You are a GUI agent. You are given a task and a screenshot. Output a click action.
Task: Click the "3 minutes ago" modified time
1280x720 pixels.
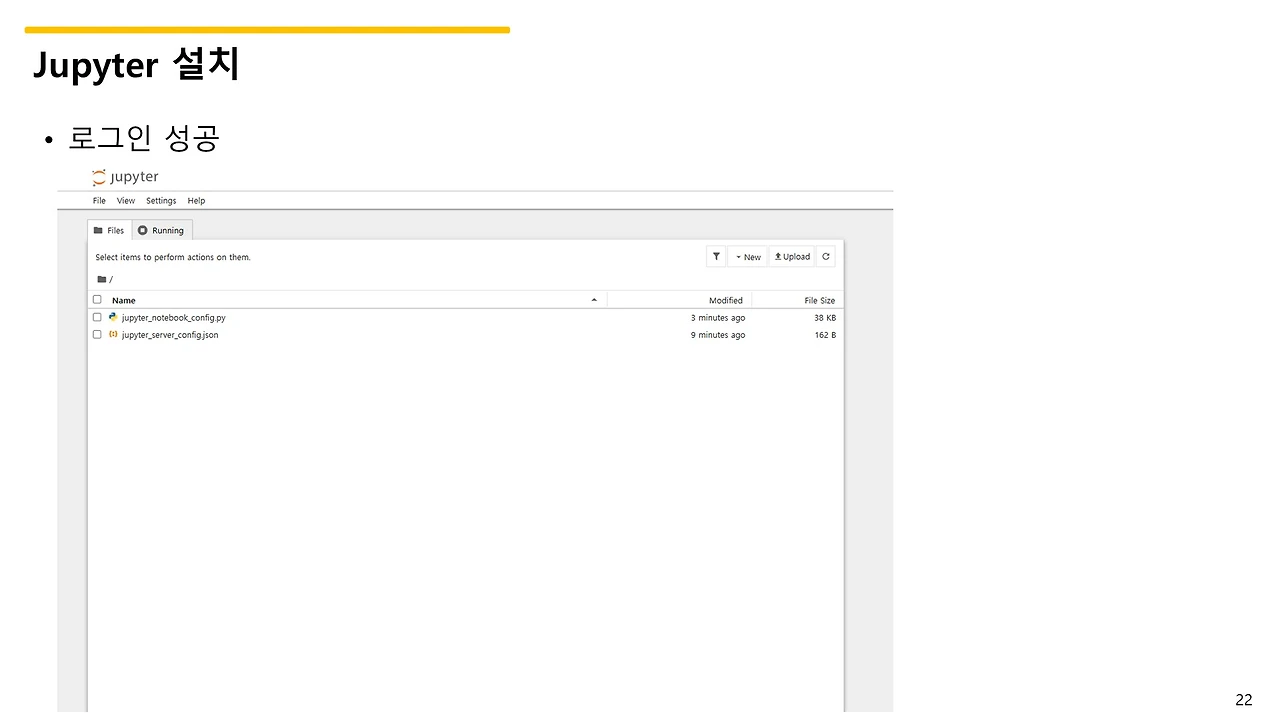click(x=718, y=318)
